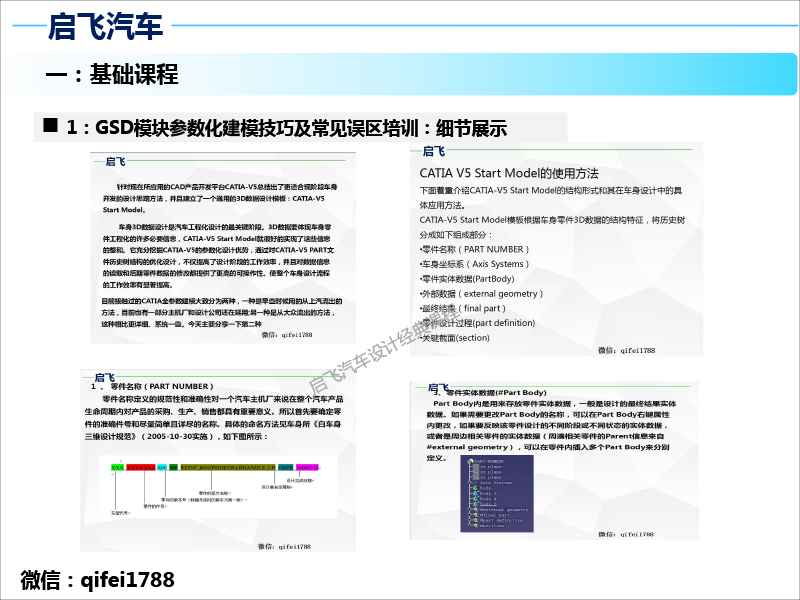Click 微信: qifei1788 in bottom-left thumbnail
Screen dimensions: 800x600
pyautogui.click(x=284, y=546)
